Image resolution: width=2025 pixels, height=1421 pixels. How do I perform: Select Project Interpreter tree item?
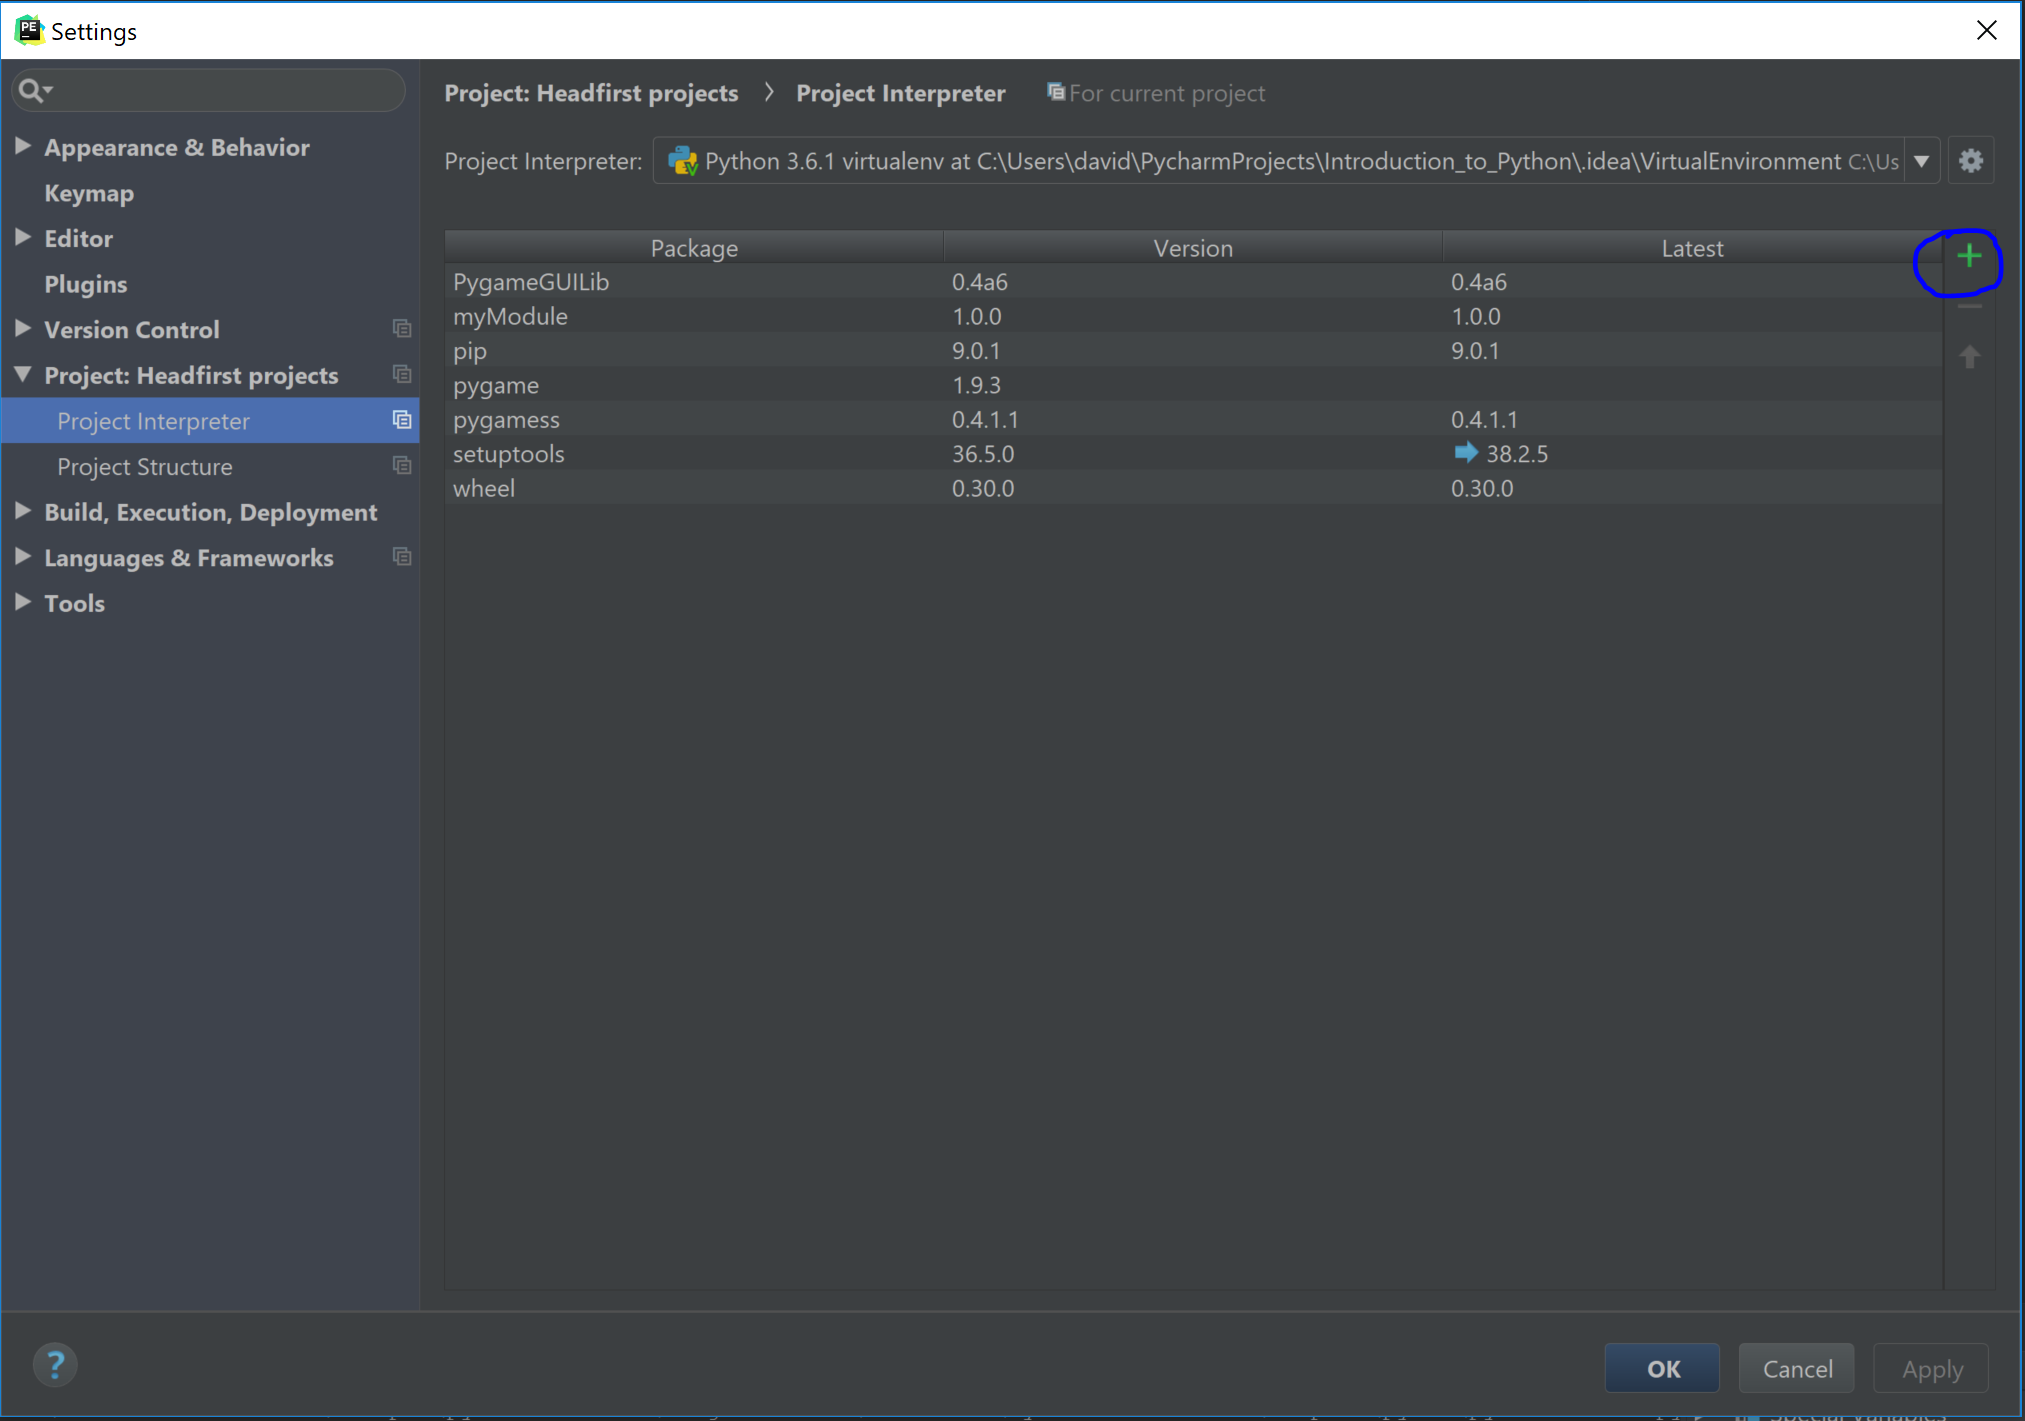click(210, 421)
